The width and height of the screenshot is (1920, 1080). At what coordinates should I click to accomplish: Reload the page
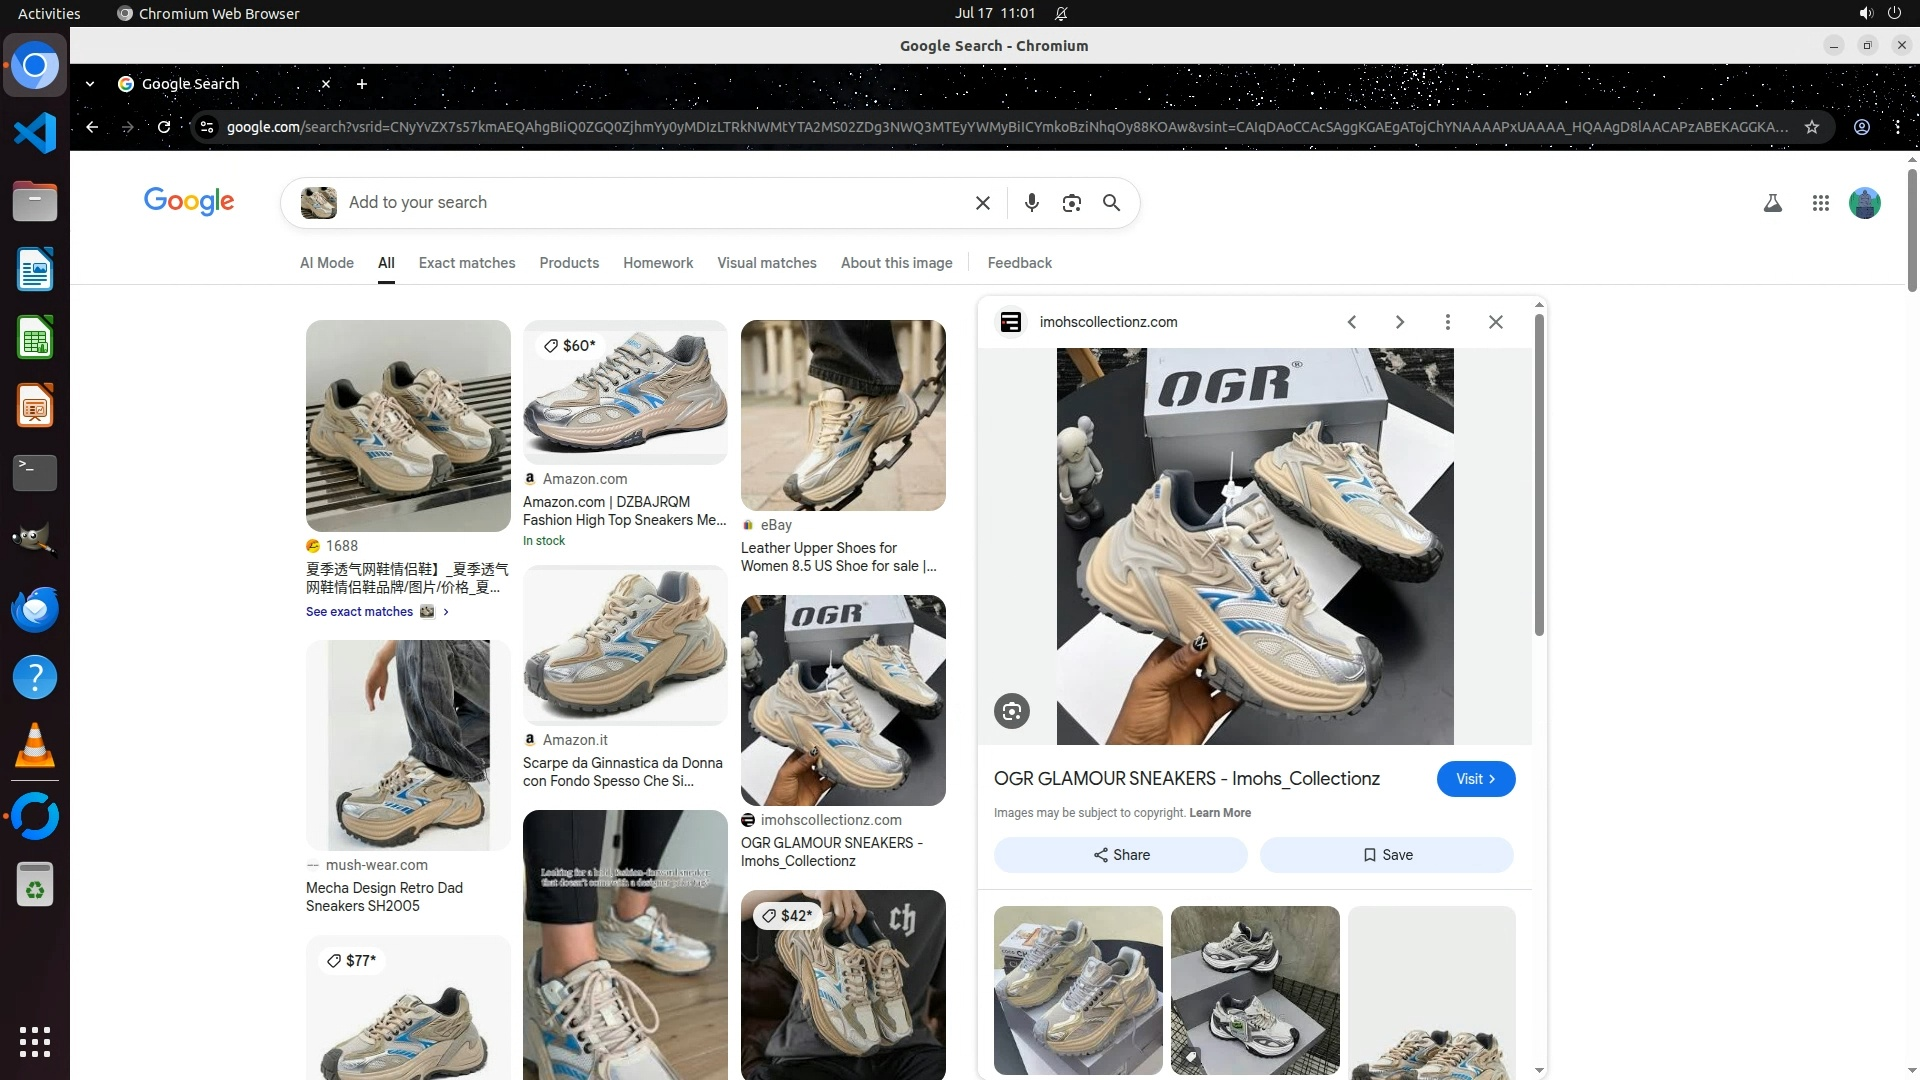[164, 127]
